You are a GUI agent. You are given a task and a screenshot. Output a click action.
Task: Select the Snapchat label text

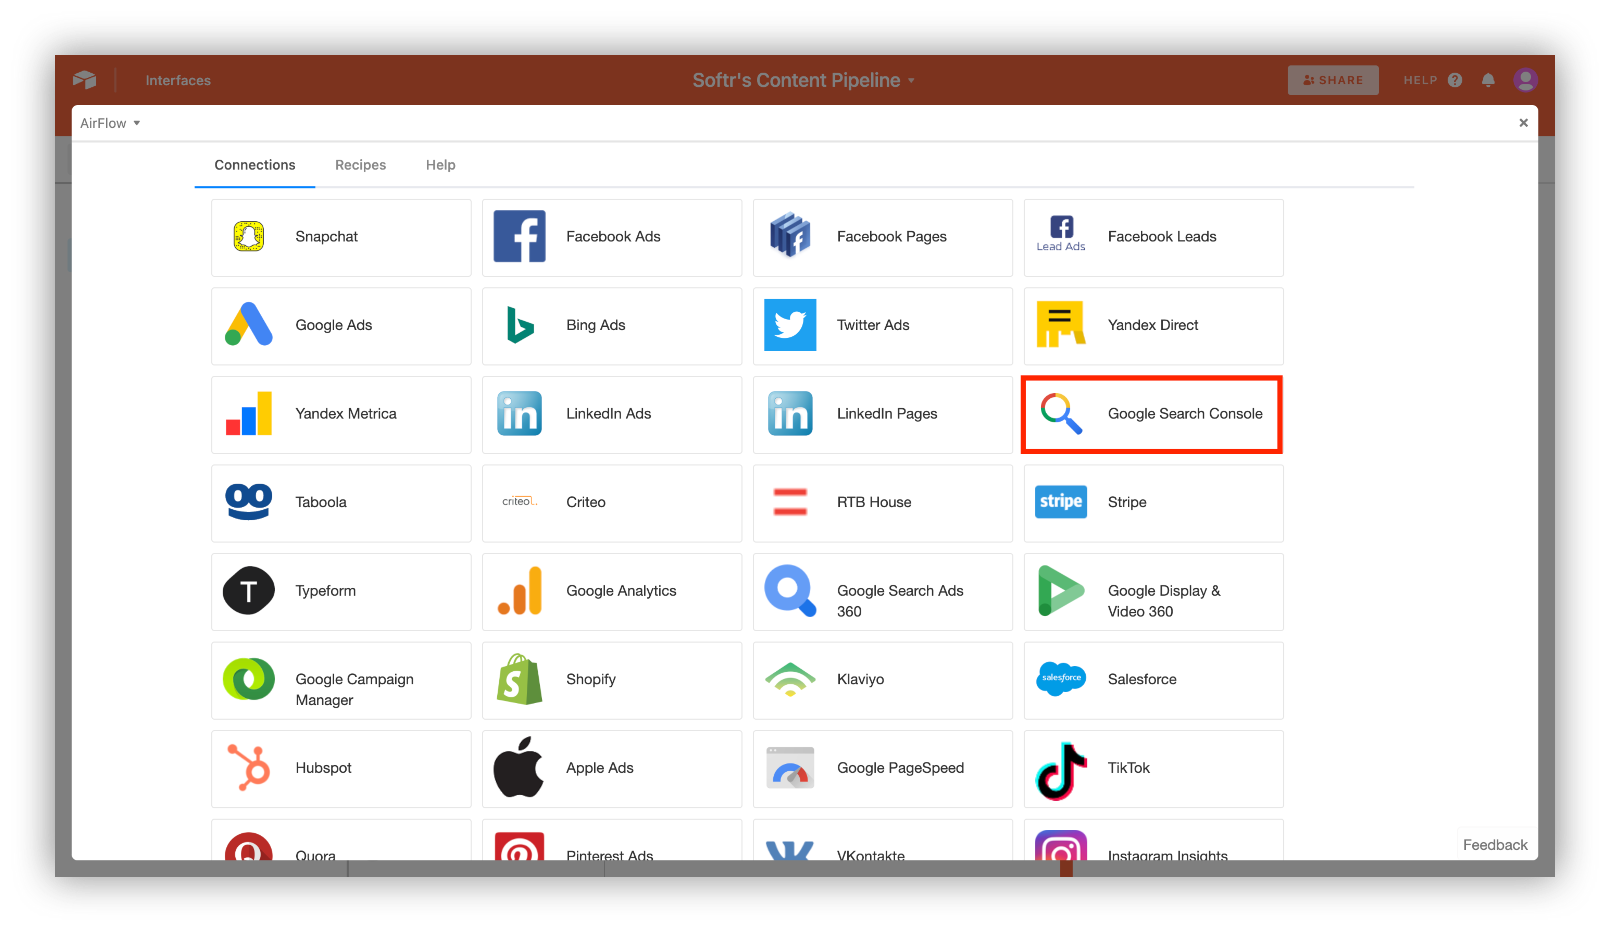327,237
